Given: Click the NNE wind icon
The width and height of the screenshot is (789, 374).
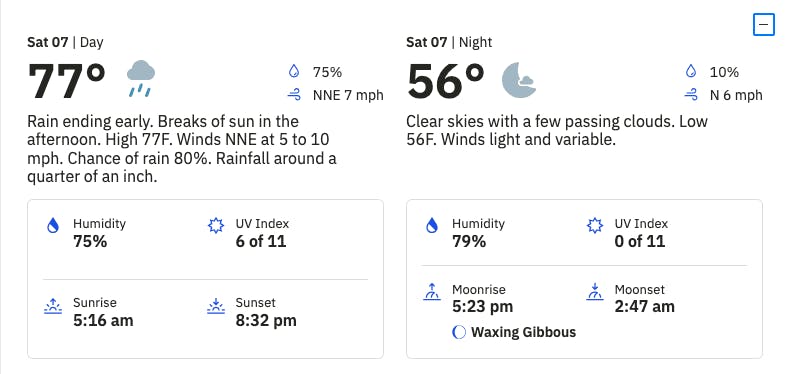Looking at the screenshot, I should point(294,95).
